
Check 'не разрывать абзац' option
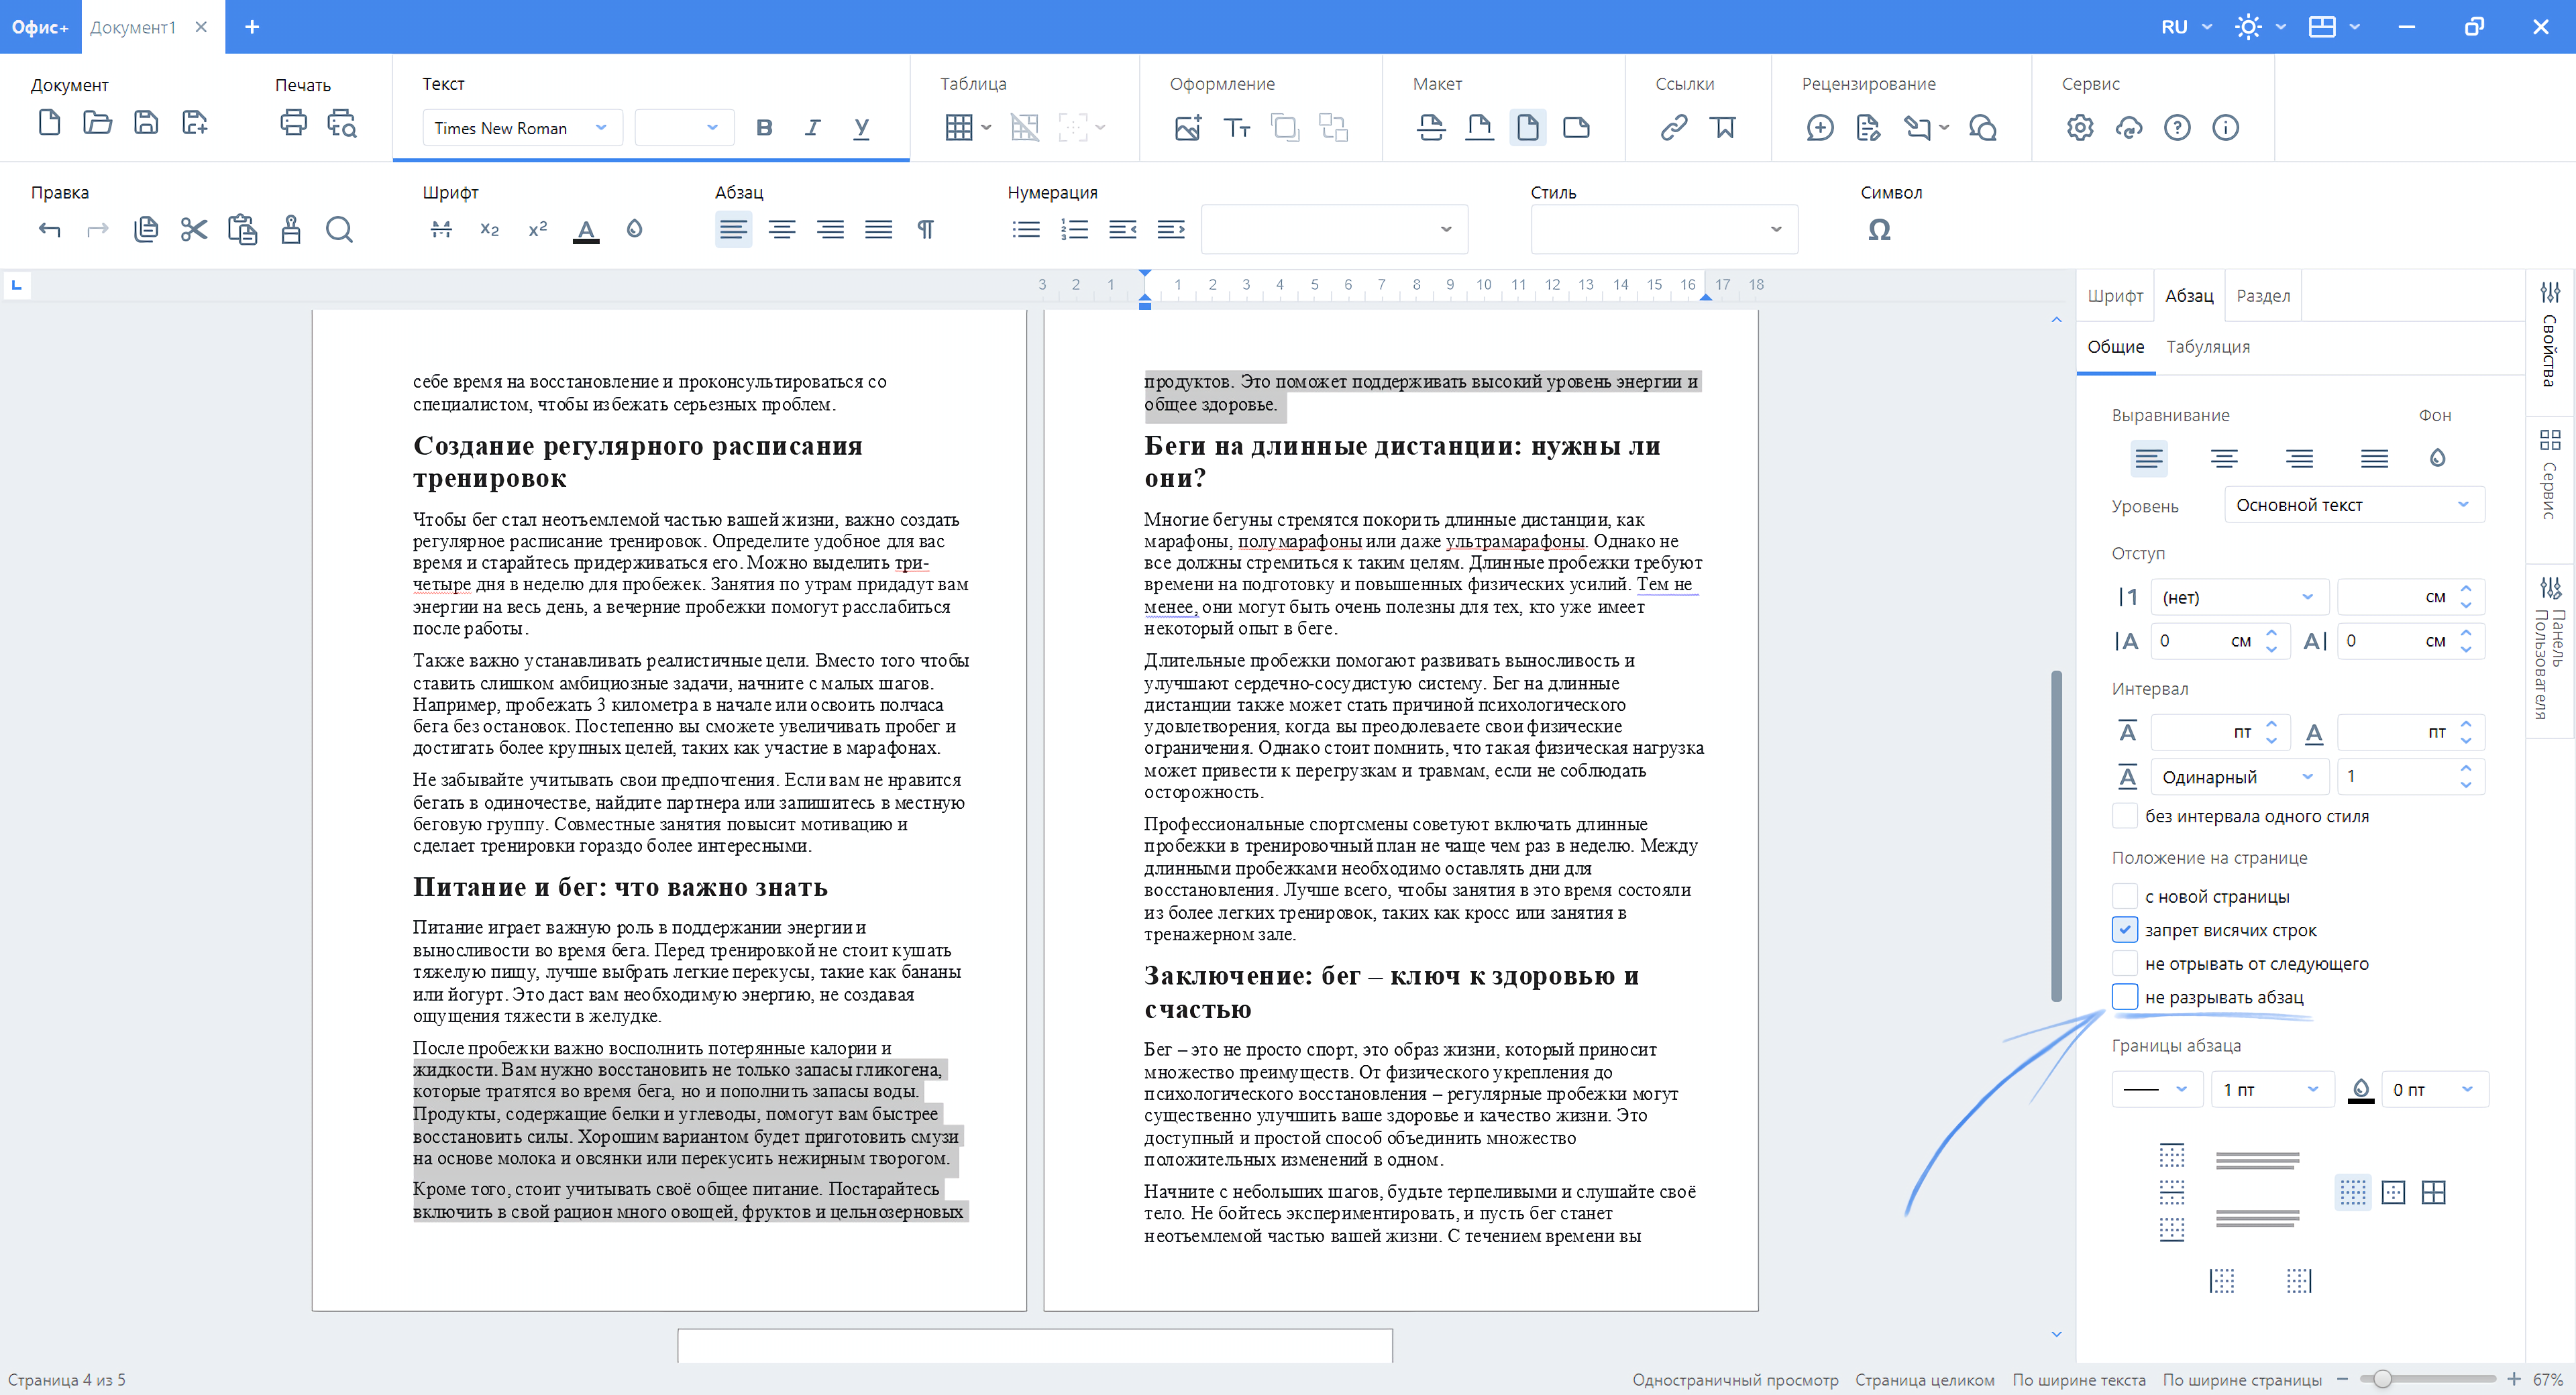(x=2125, y=996)
